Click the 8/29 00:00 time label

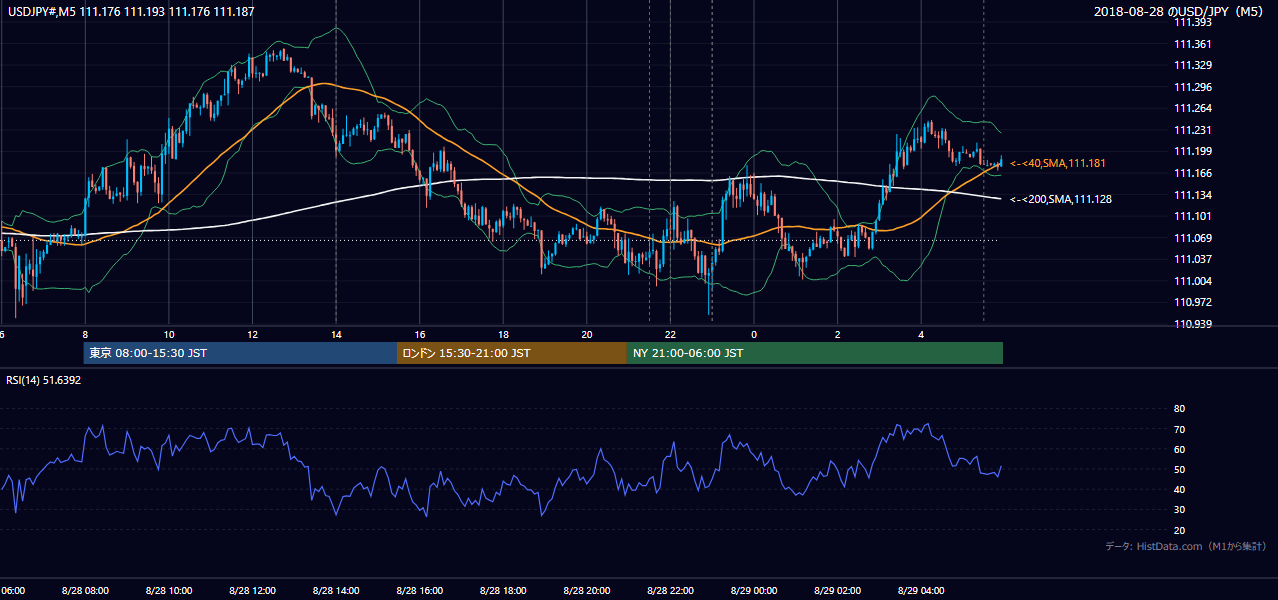[754, 591]
